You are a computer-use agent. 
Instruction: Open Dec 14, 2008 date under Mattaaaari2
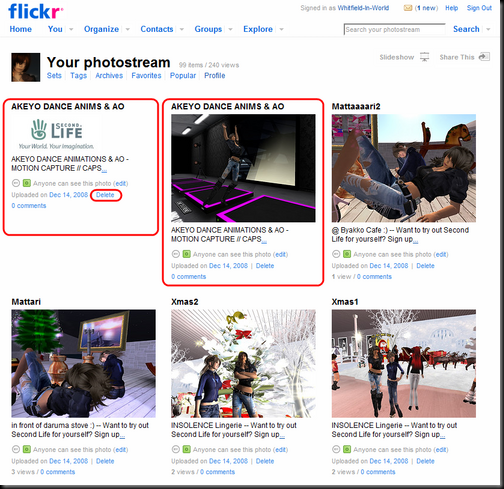click(389, 266)
